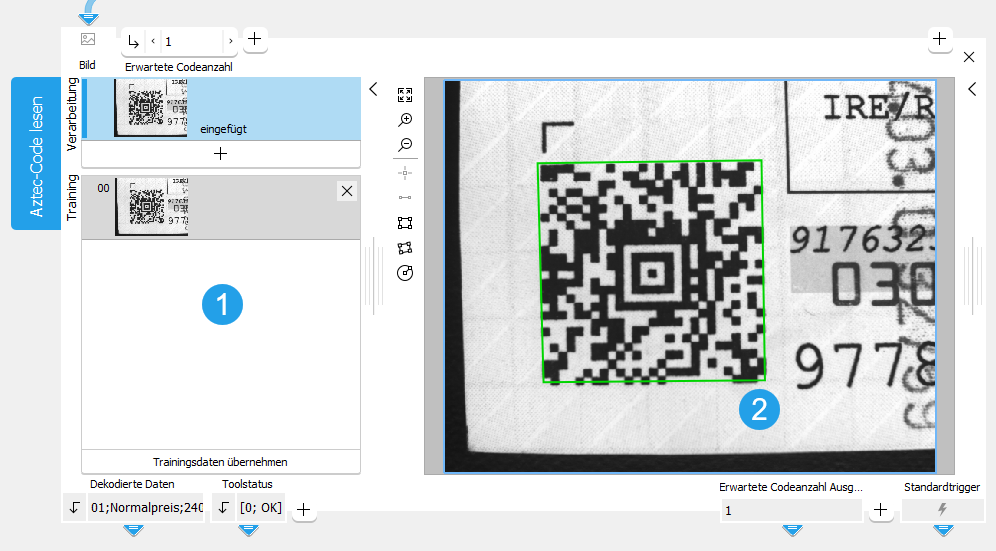Click the Bild image input icon
Screen dimensions: 996x551
click(88, 40)
